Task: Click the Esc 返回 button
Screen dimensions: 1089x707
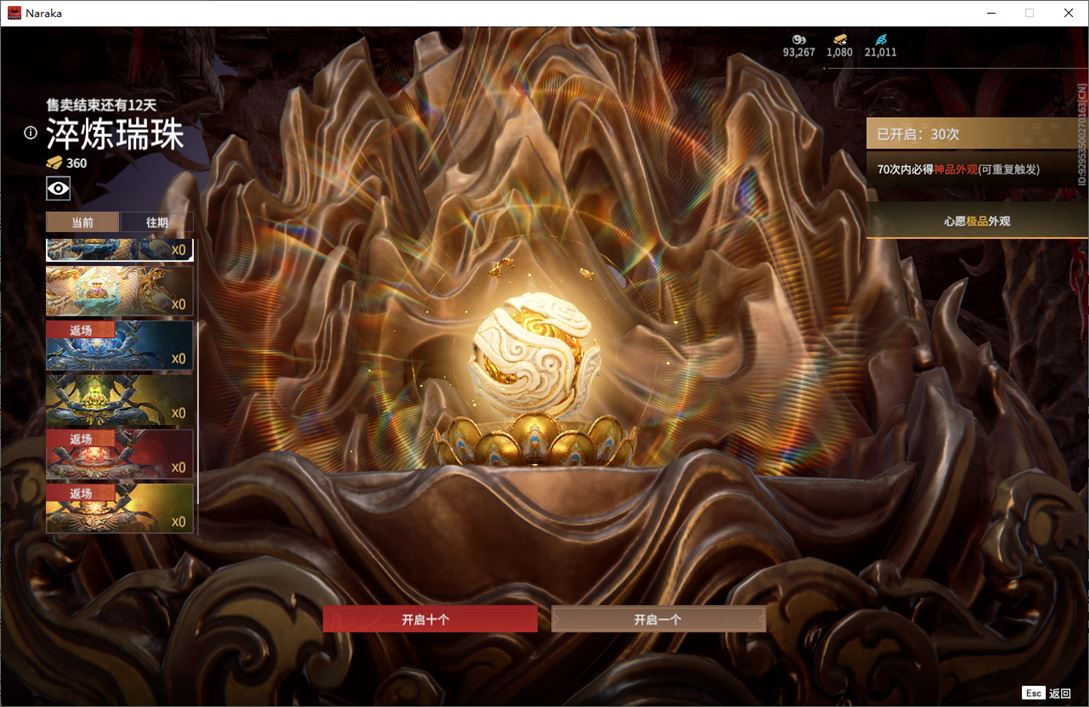Action: (x=1047, y=693)
